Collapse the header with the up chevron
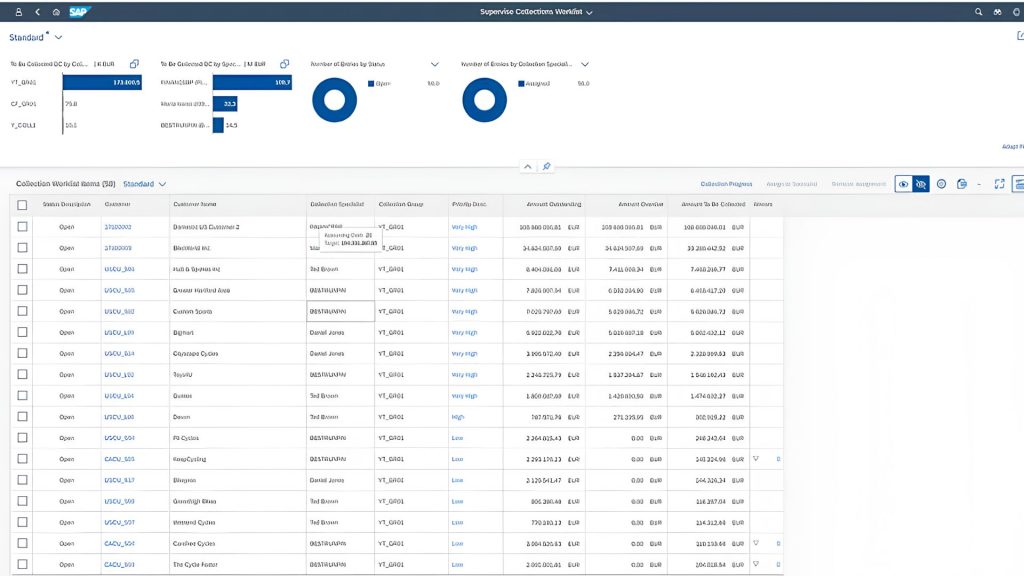Viewport: 1024px width, 576px height. click(528, 167)
